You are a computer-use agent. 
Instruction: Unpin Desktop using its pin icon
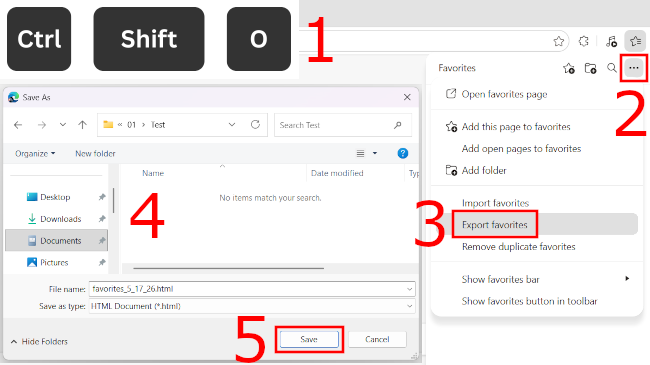coord(102,197)
